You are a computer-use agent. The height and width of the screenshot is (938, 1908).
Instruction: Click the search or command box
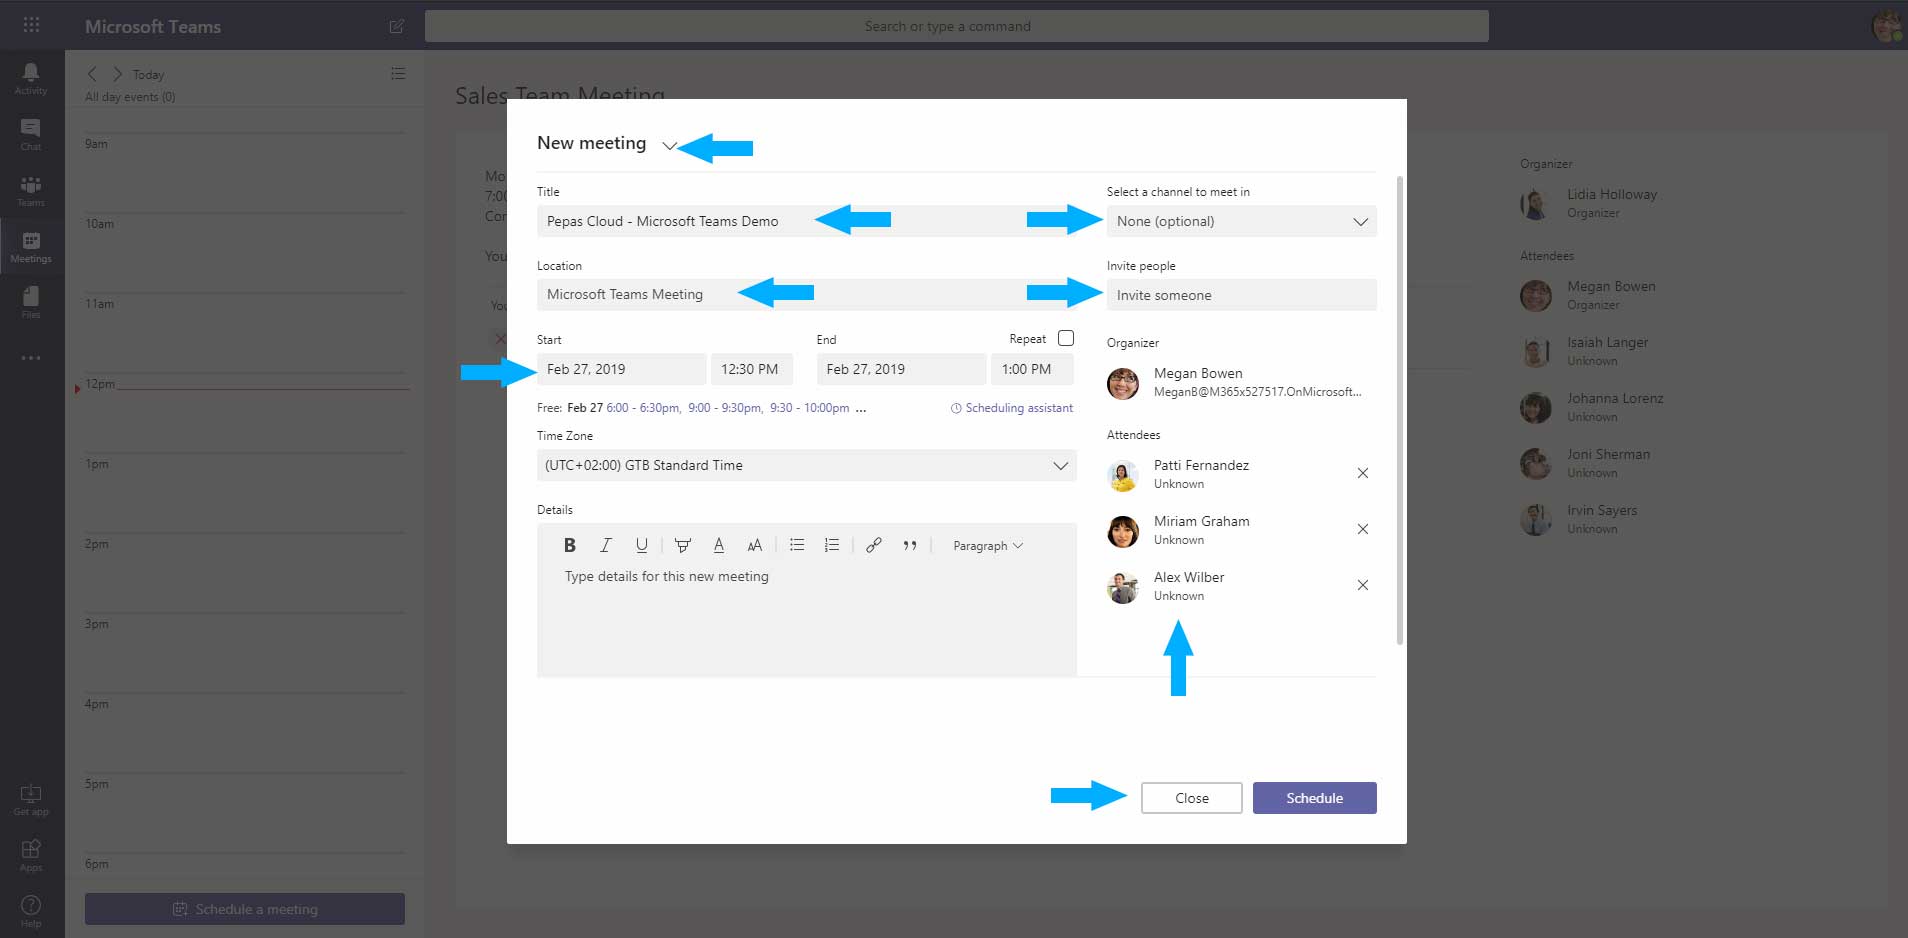coord(956,26)
